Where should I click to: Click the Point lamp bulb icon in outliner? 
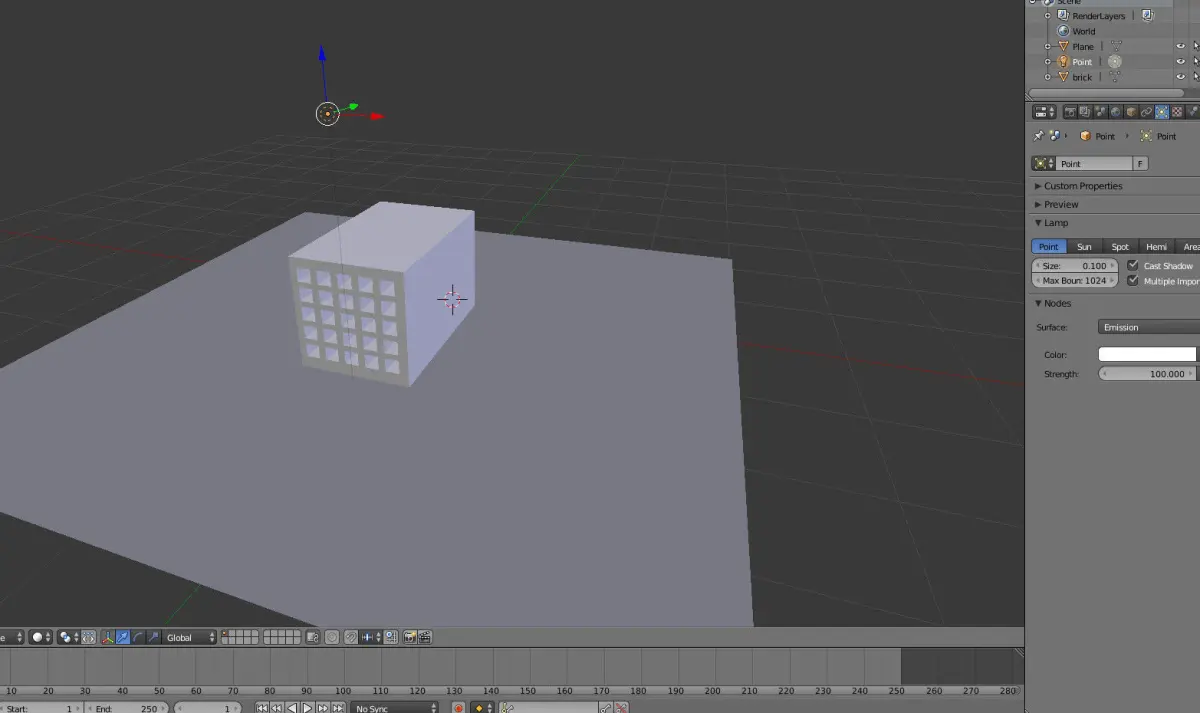[x=1063, y=61]
